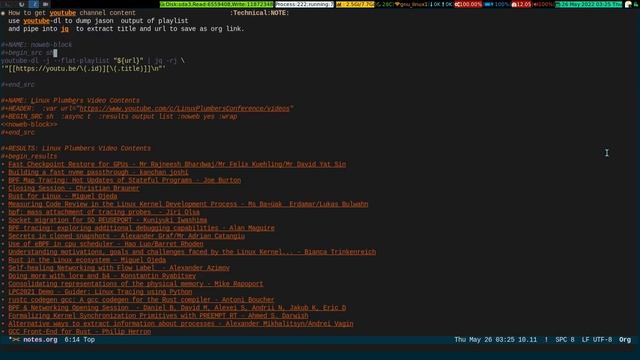Open the Rust in the Linux ecosystem link

click(x=87, y=260)
